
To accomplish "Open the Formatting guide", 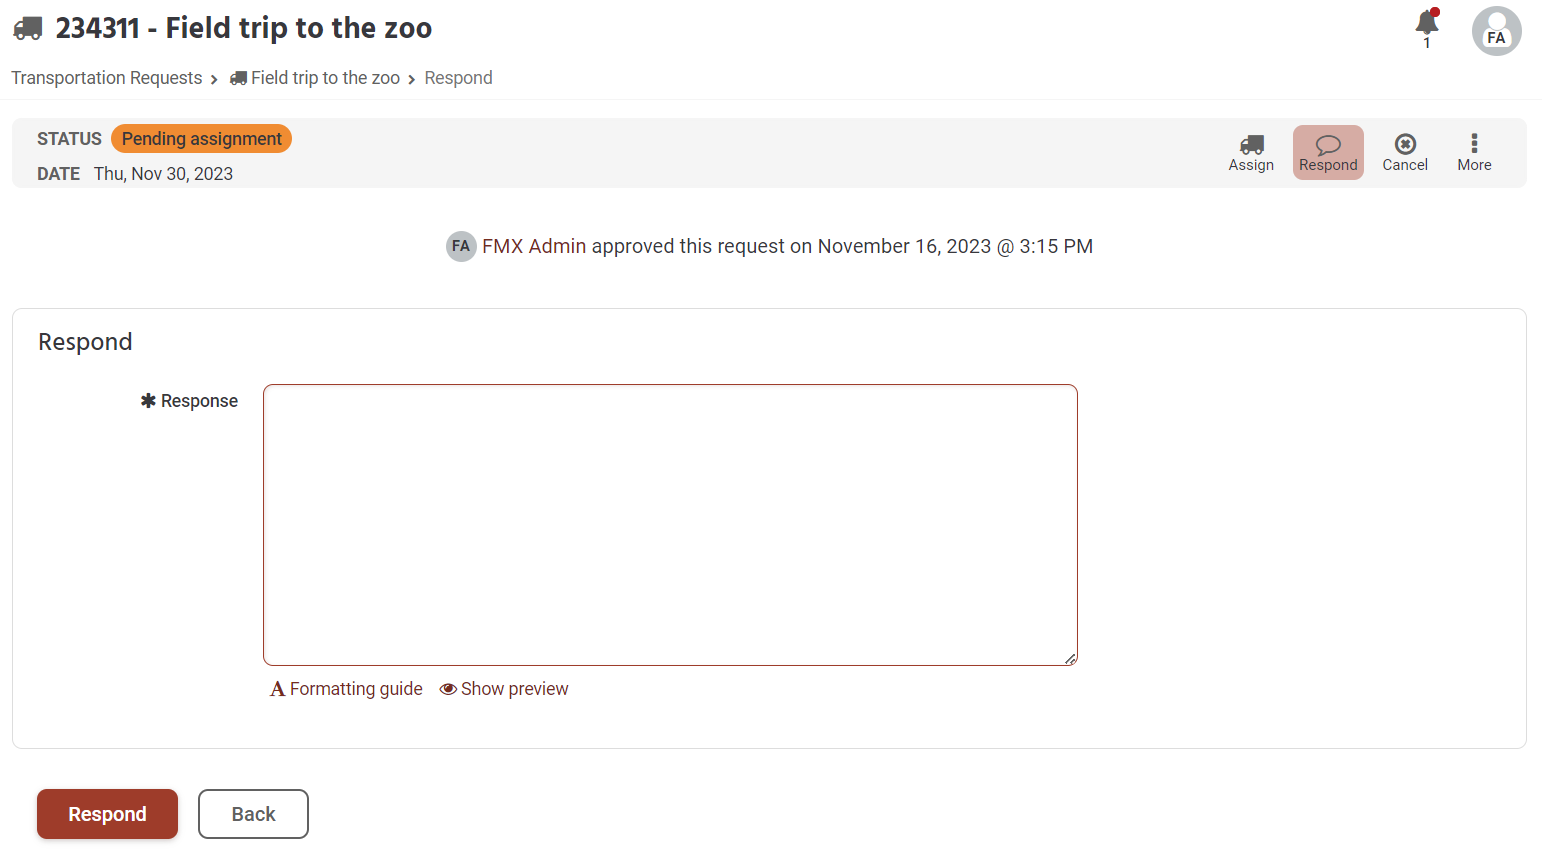I will coord(347,689).
